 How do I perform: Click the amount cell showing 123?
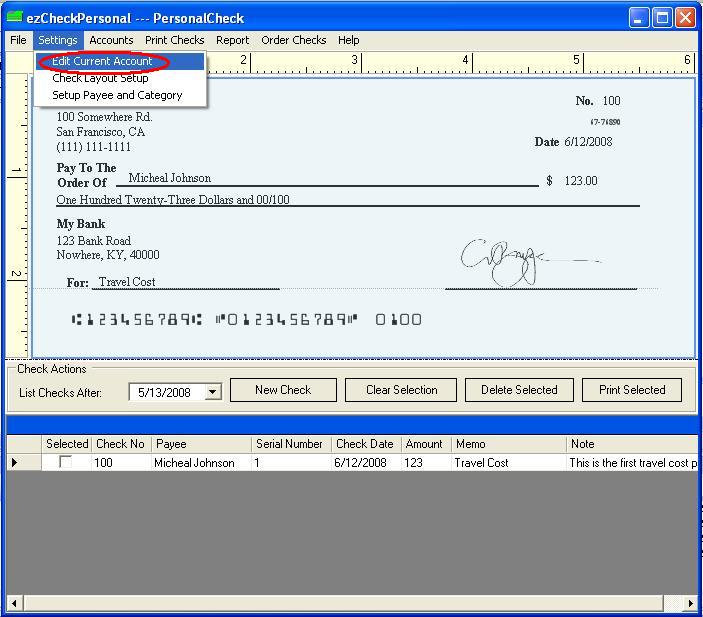coord(426,463)
